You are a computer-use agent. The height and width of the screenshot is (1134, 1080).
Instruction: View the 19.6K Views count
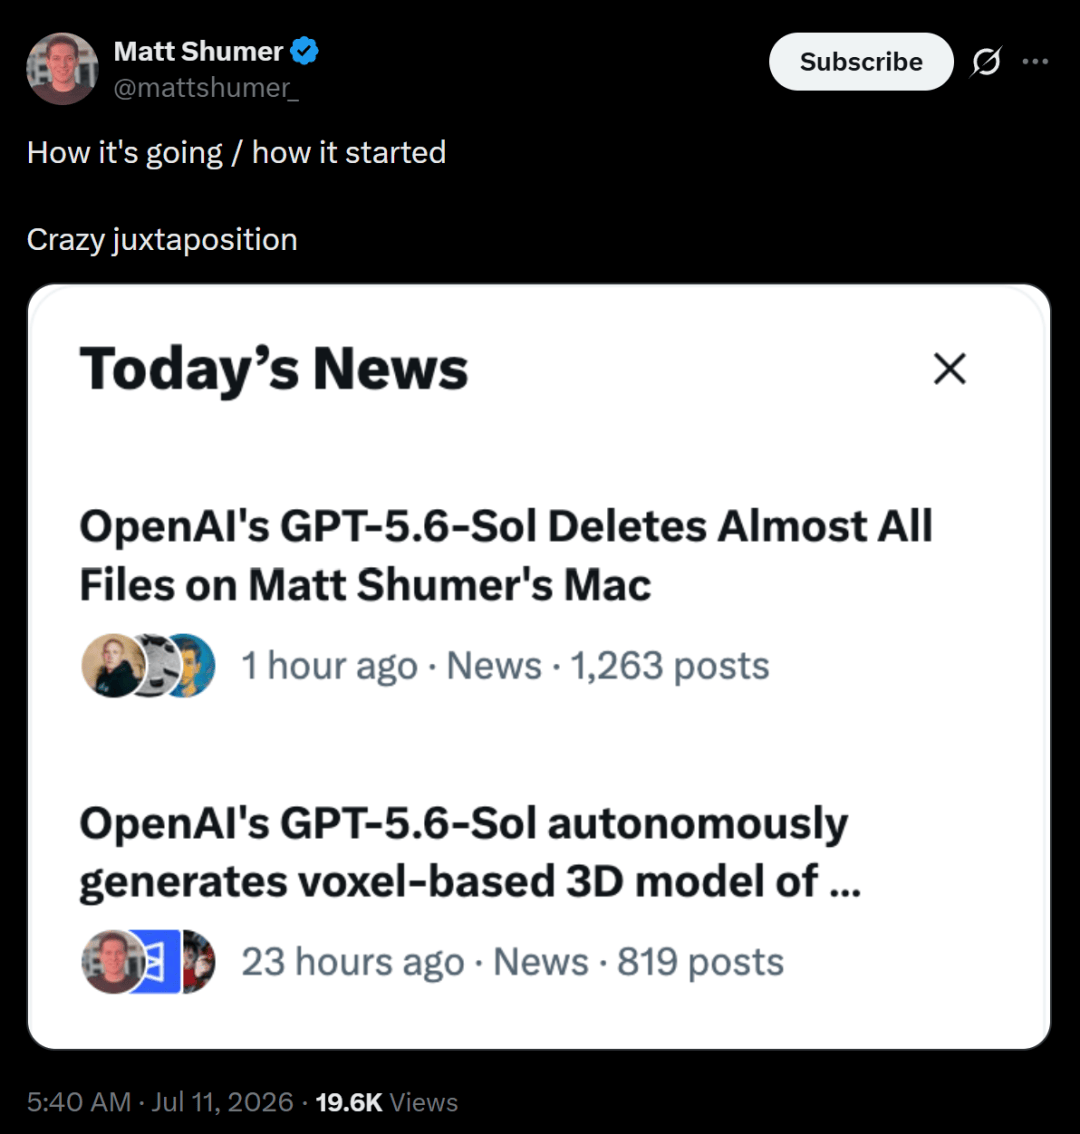pyautogui.click(x=386, y=1102)
